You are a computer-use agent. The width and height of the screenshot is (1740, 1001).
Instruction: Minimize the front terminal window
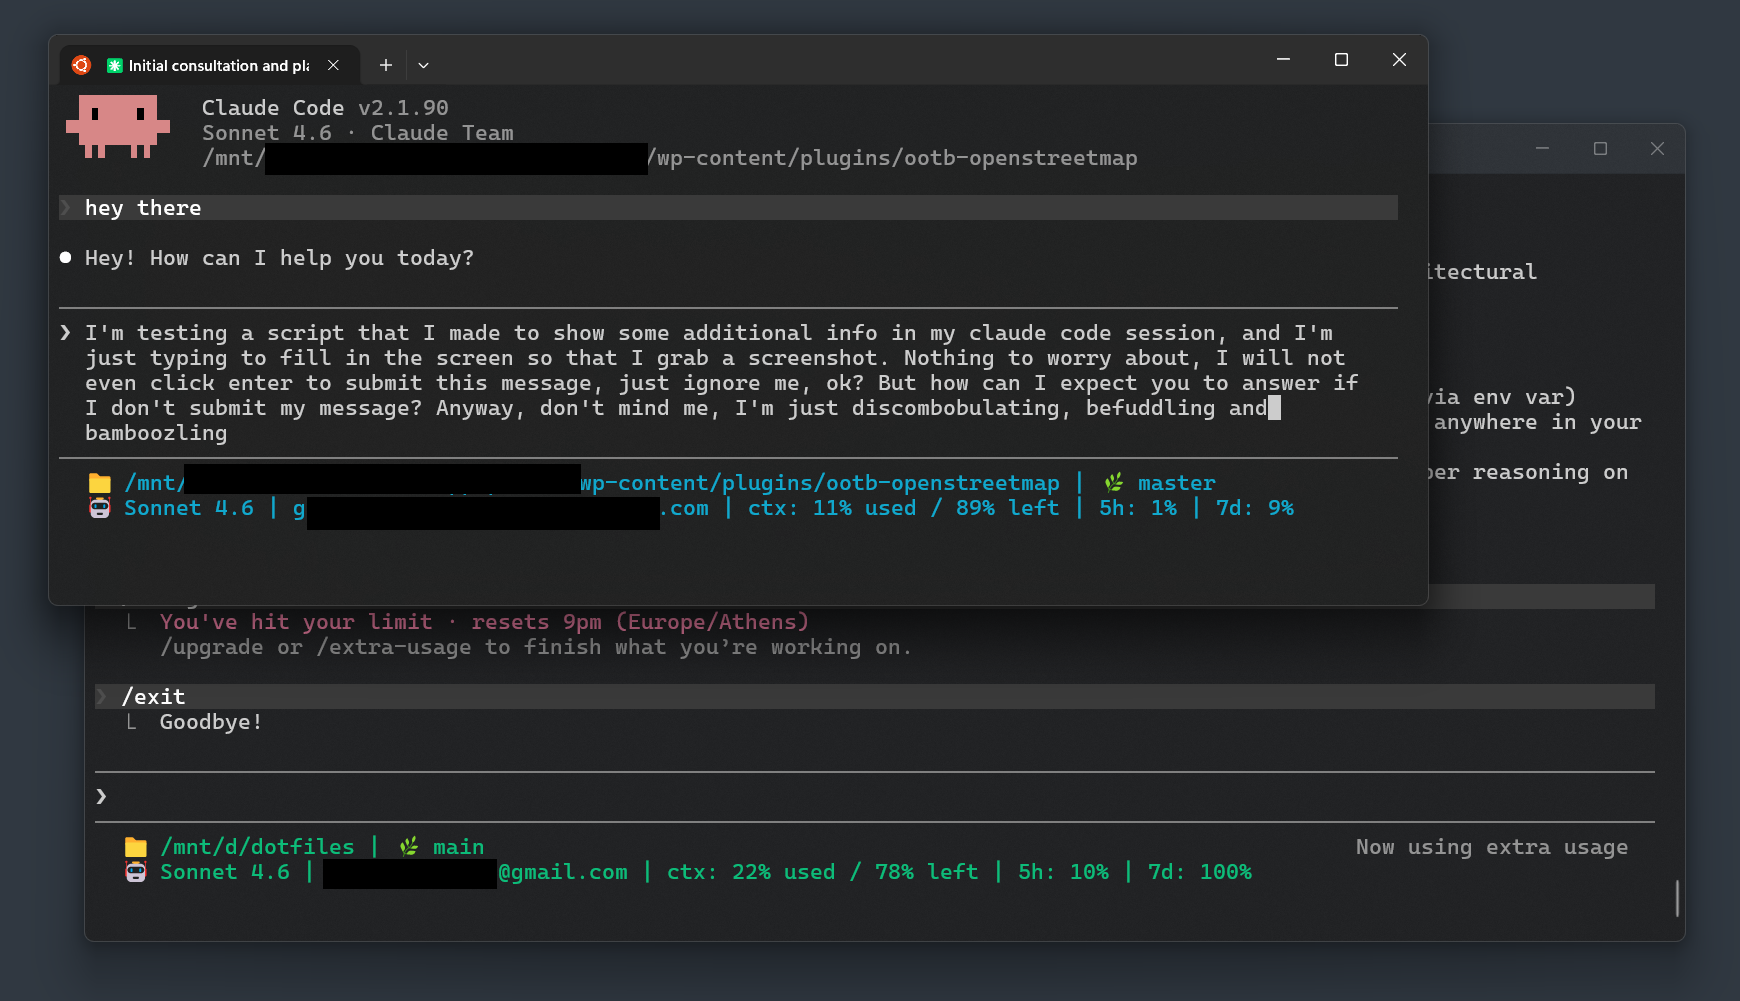[1283, 60]
